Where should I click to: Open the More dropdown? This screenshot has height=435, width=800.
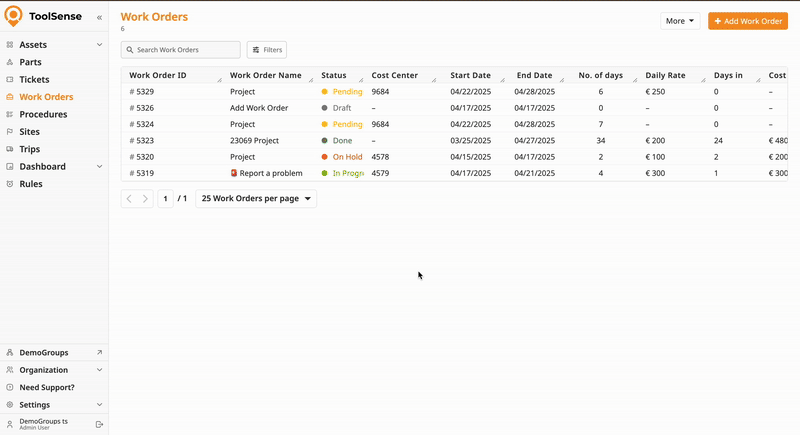tap(680, 21)
